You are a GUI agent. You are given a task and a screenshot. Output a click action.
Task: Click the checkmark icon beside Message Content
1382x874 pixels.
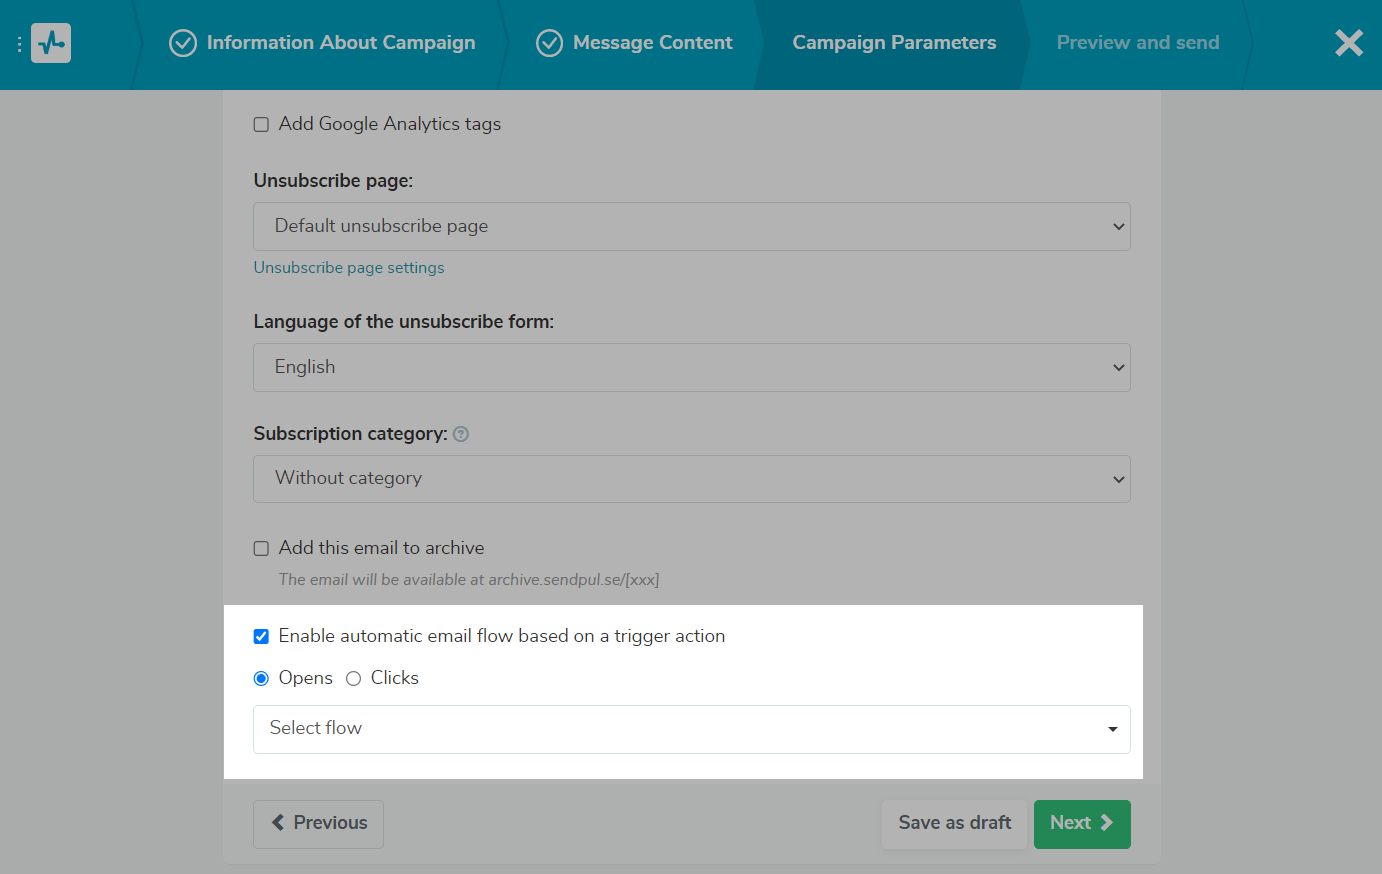point(549,43)
